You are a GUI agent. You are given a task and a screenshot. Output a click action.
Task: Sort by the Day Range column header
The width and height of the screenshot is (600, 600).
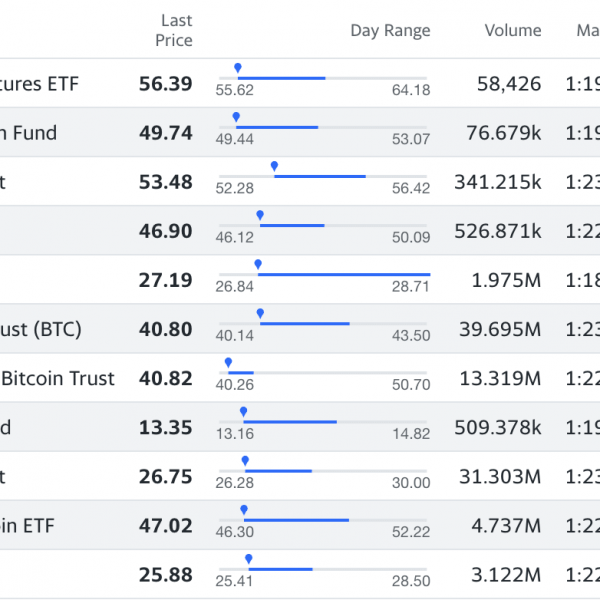pos(390,30)
